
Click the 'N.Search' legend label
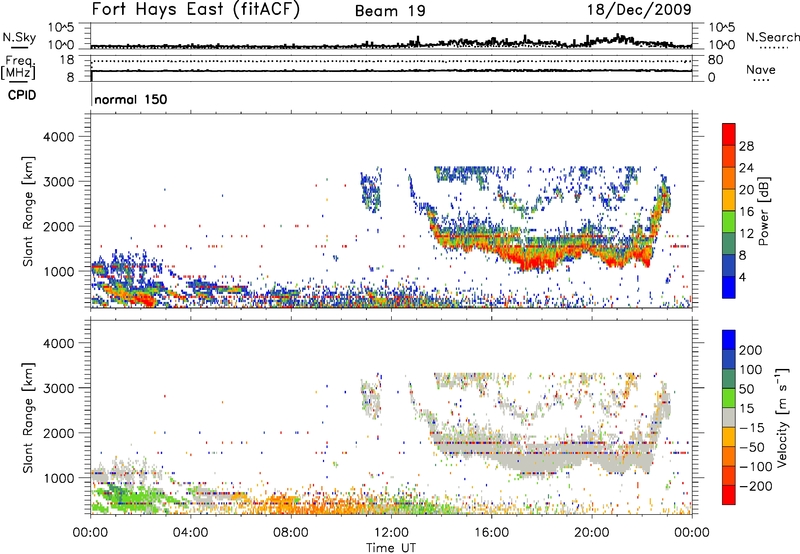[x=772, y=37]
